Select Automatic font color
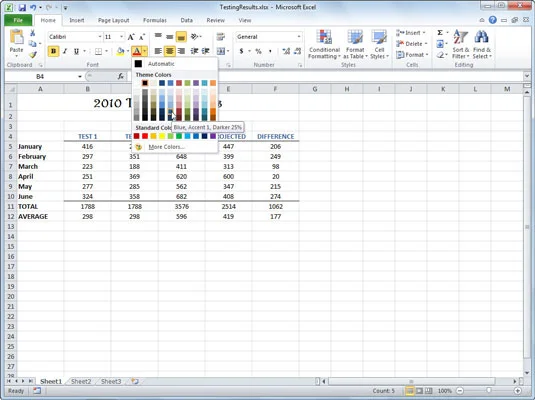Image resolution: width=535 pixels, height=400 pixels. (161, 64)
